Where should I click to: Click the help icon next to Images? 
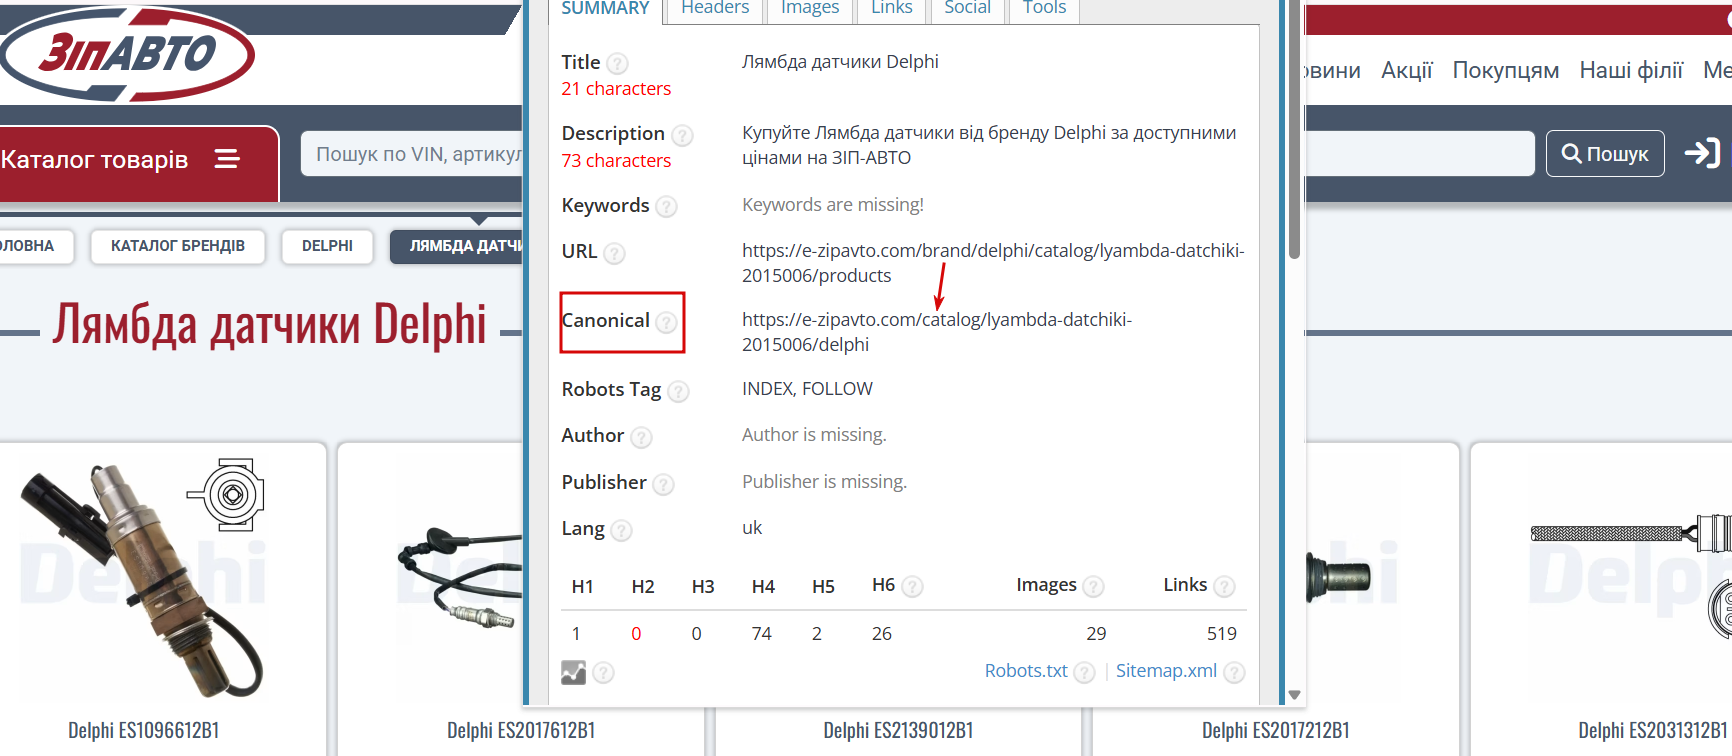(1094, 586)
